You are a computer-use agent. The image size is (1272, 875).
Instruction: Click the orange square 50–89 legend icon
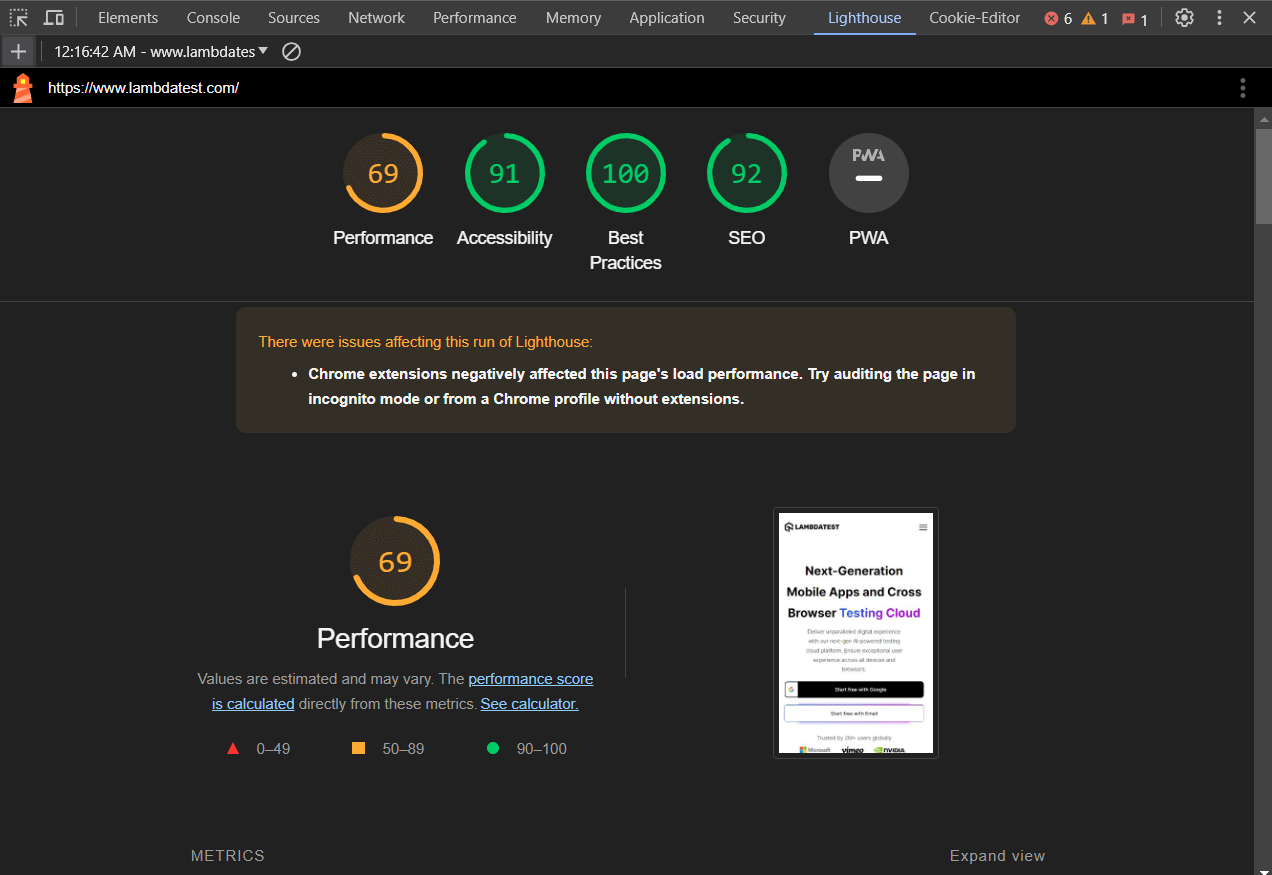359,748
